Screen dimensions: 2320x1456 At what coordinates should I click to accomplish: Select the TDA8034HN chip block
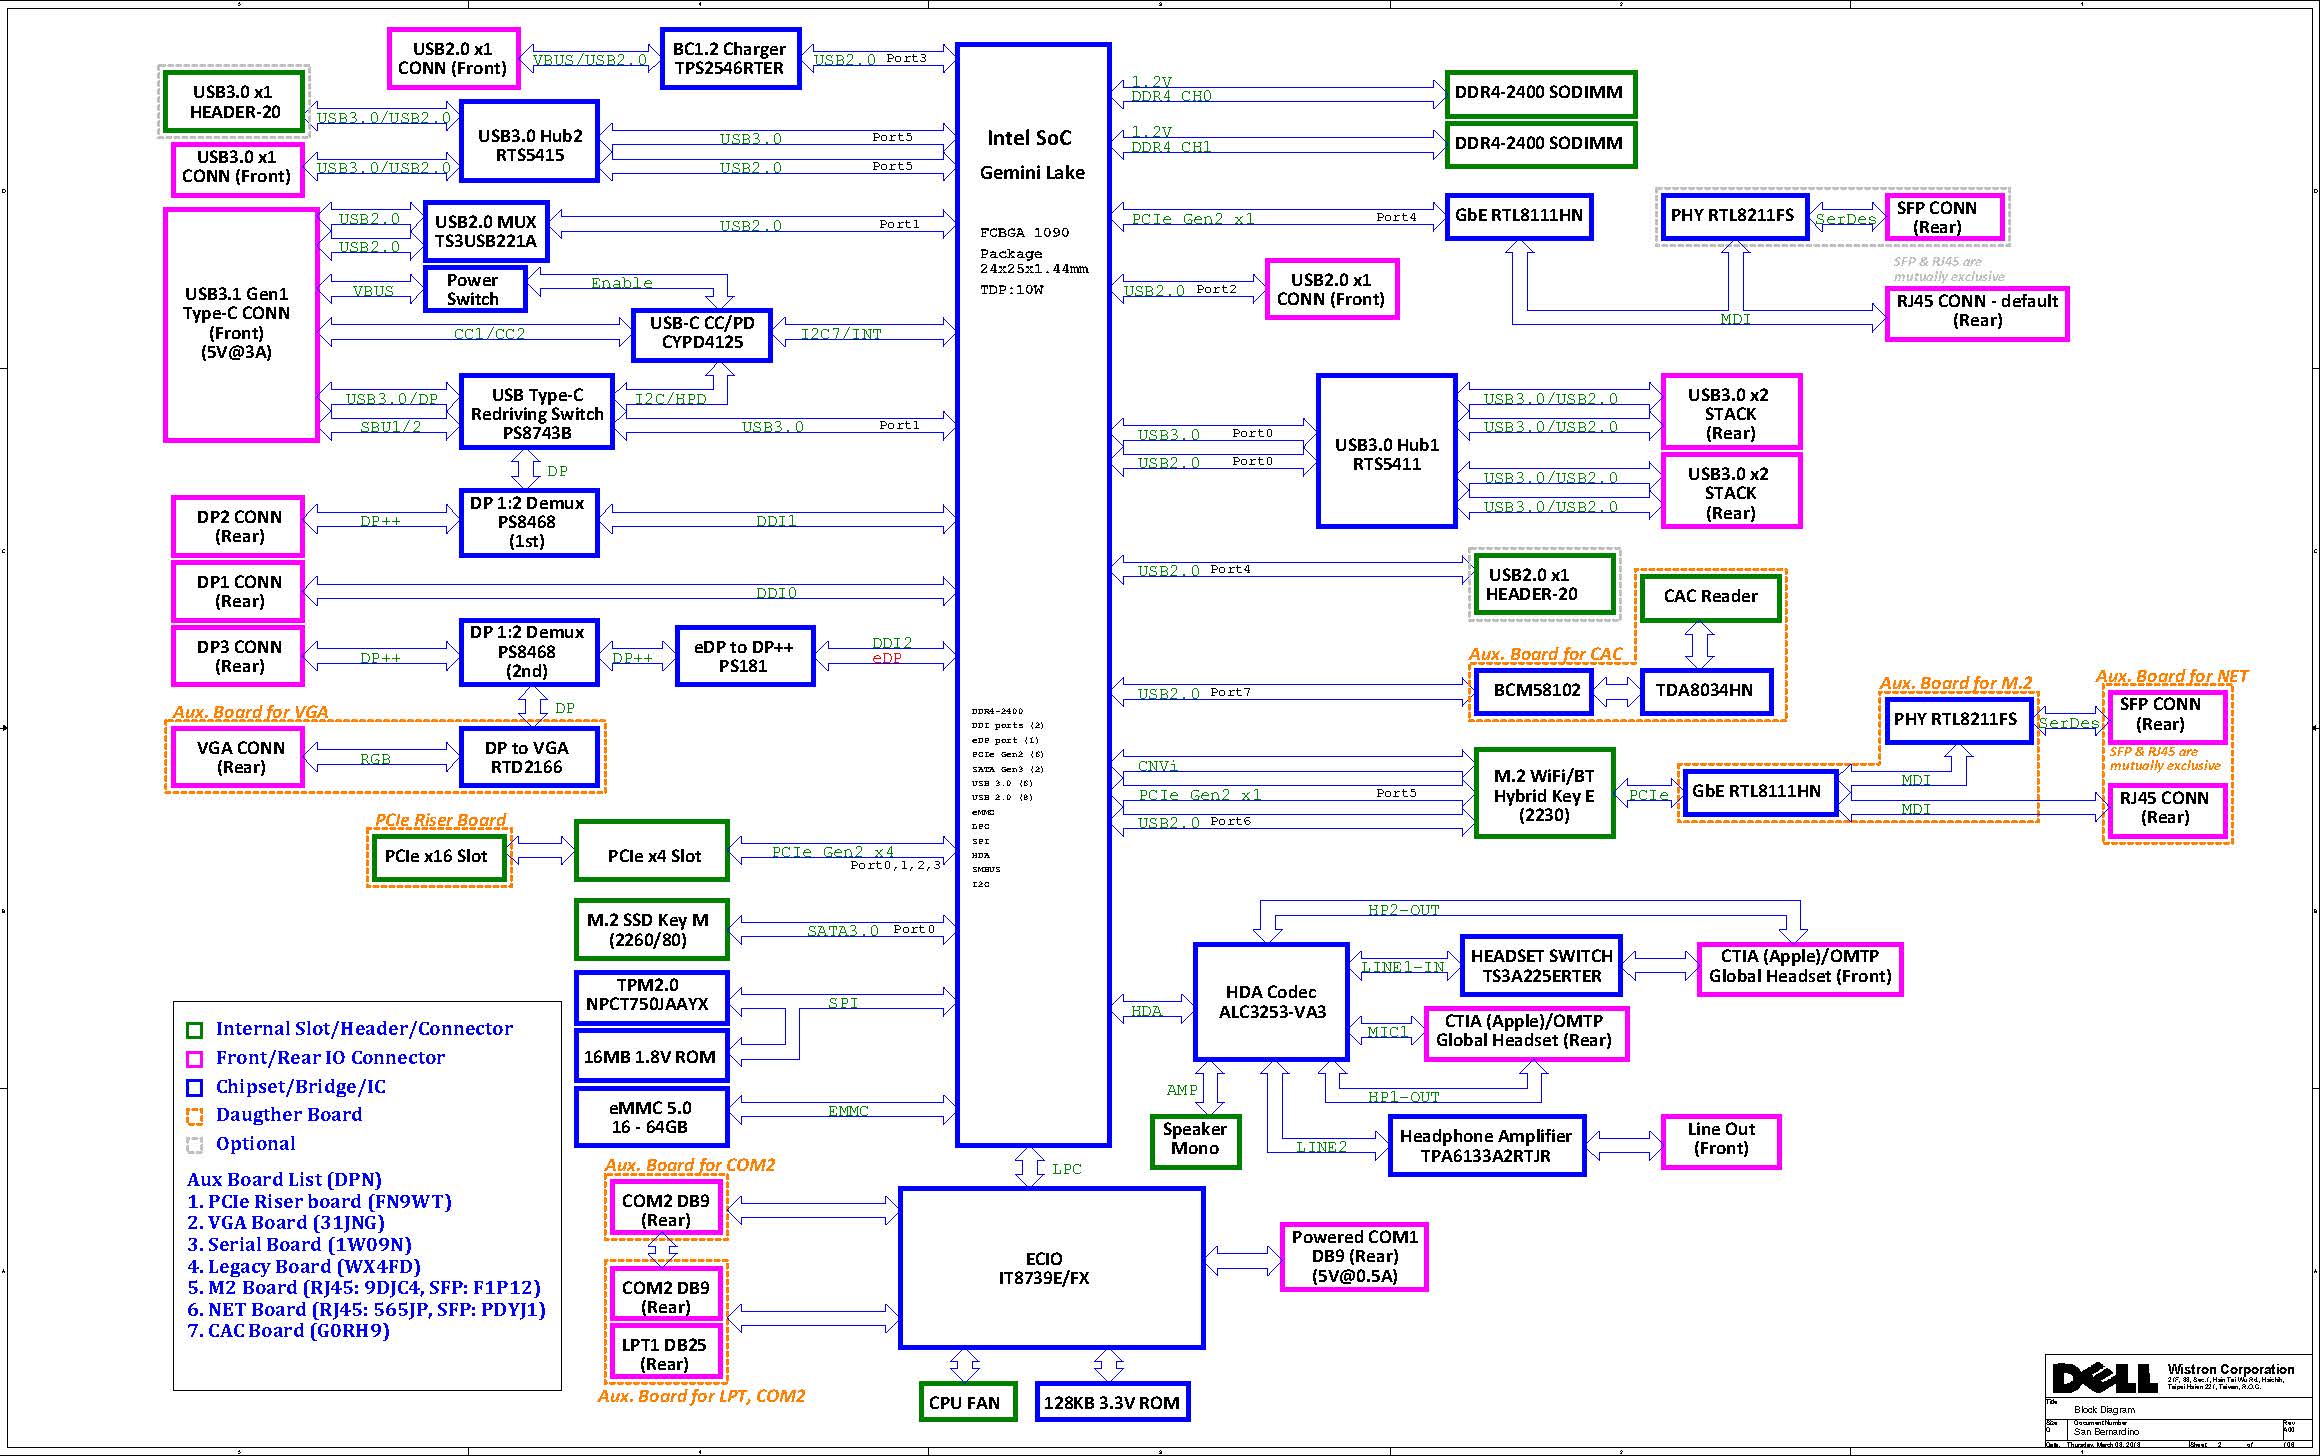[x=1705, y=690]
